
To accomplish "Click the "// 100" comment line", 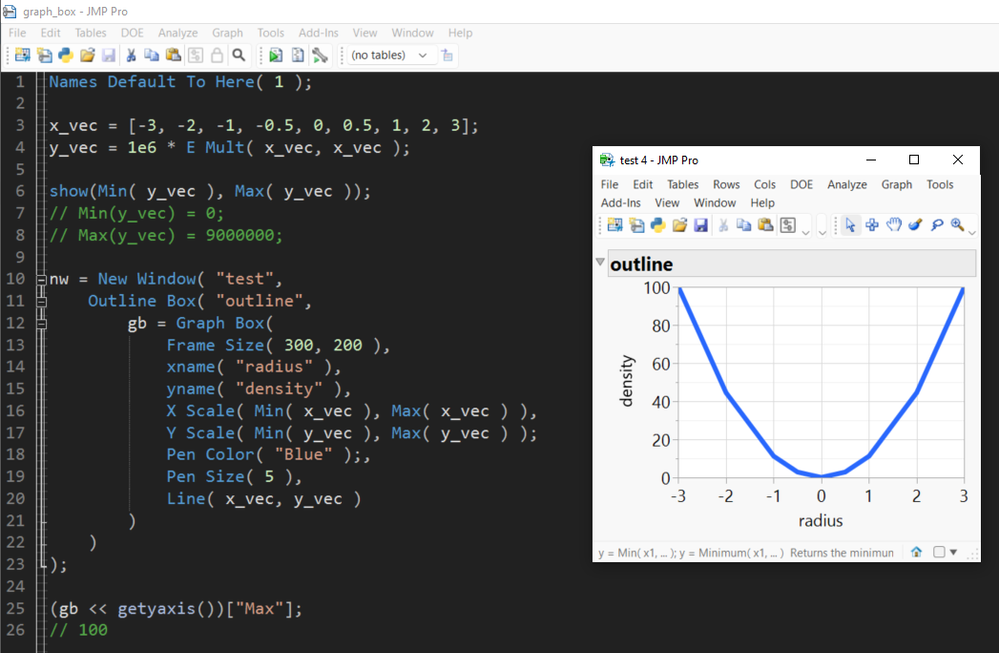I will [78, 630].
